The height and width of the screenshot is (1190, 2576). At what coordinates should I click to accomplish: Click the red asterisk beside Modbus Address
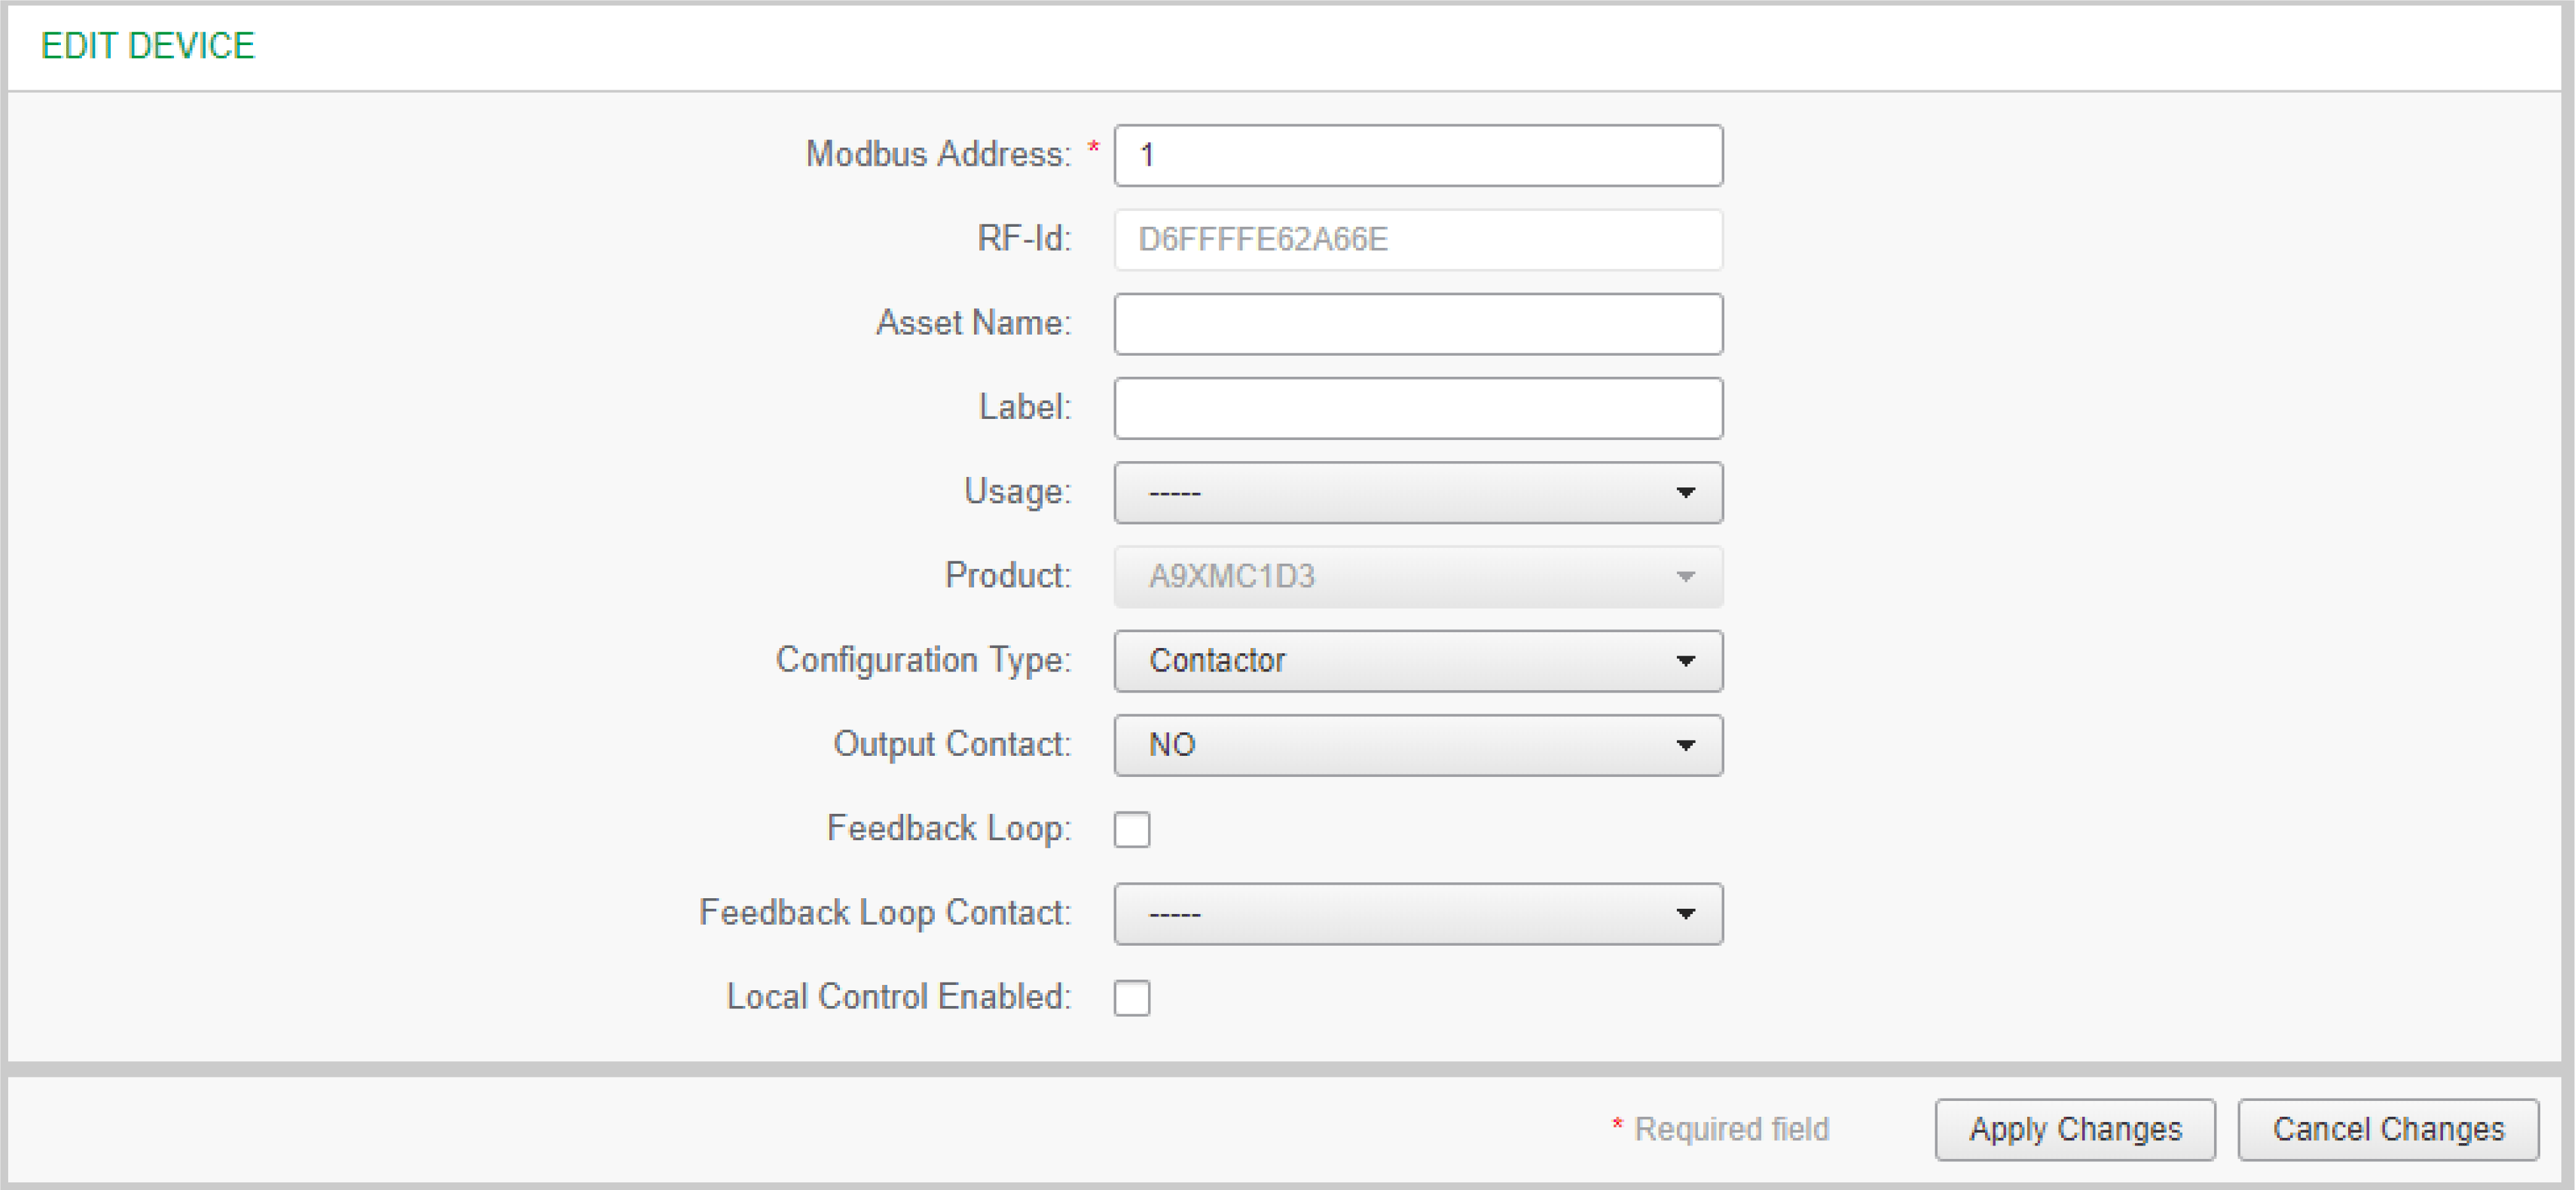[1093, 149]
